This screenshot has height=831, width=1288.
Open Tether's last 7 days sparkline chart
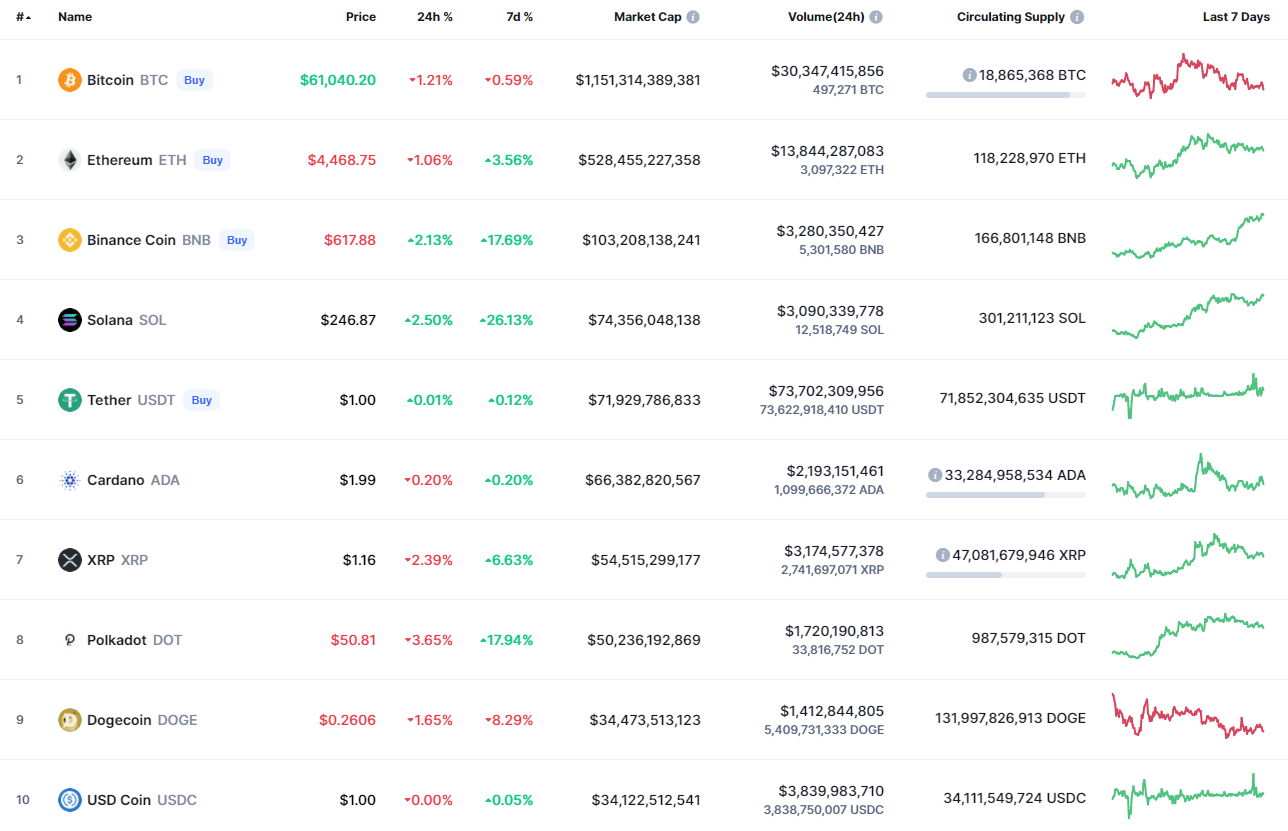coord(1188,396)
